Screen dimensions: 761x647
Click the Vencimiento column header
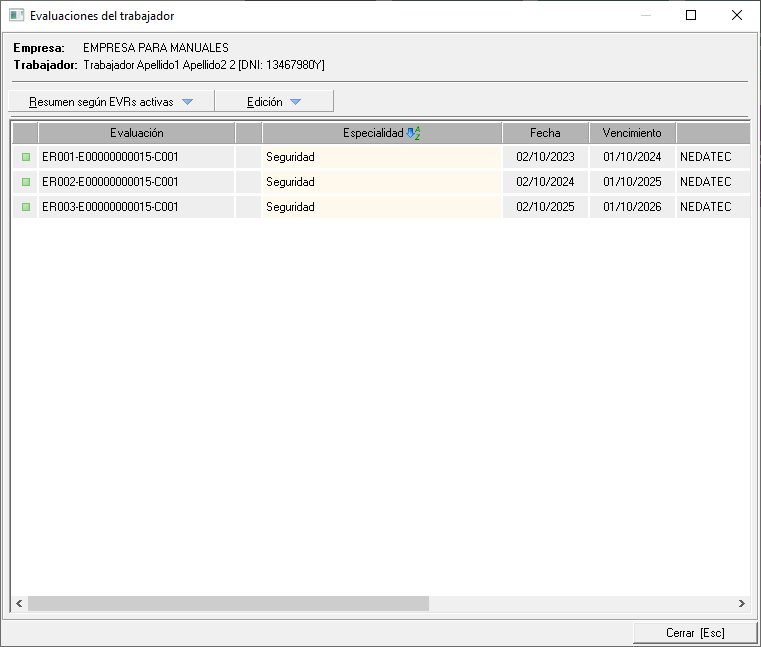tap(632, 133)
